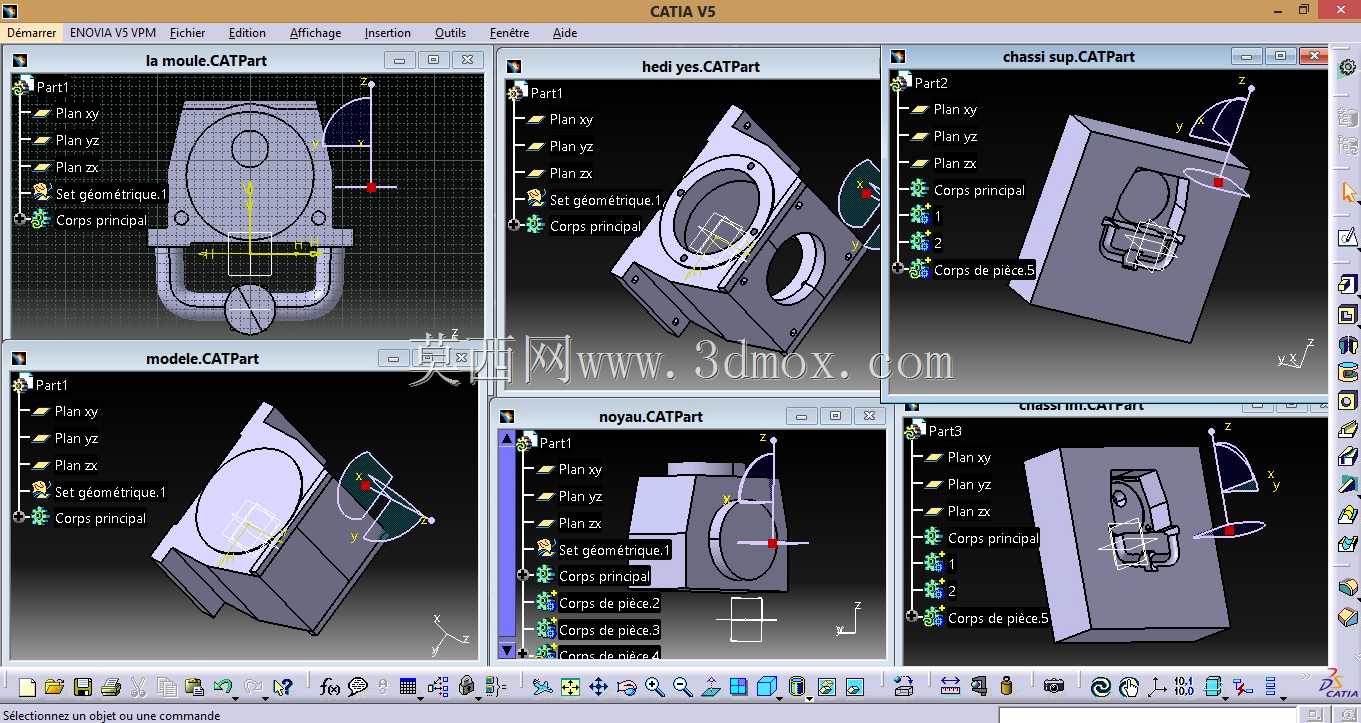The image size is (1361, 723).
Task: Select Plan xy in la moule.CATPart tree
Action: [77, 113]
